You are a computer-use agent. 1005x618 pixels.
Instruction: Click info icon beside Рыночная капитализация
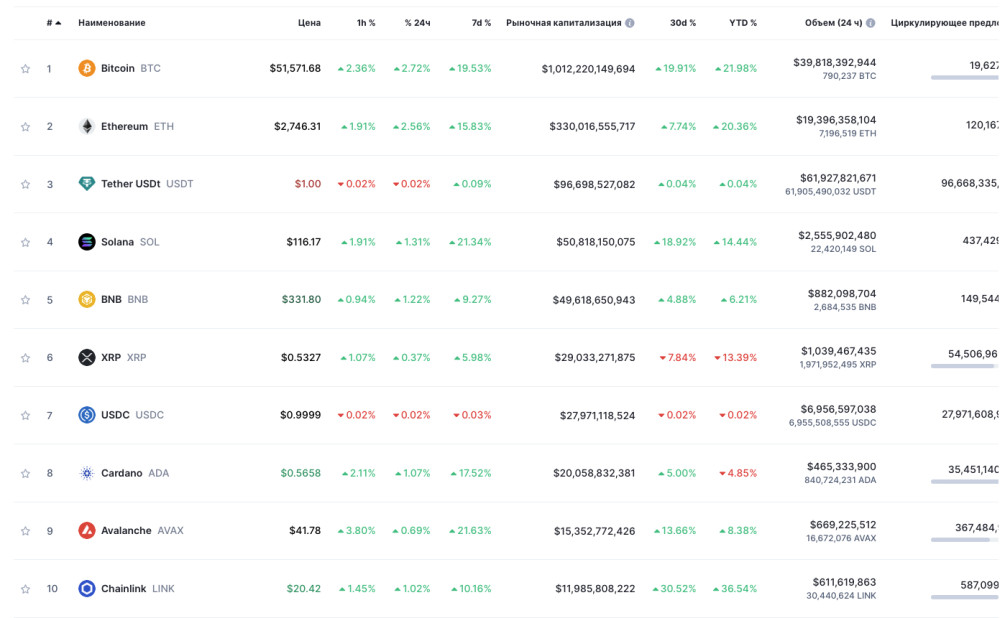(x=630, y=22)
